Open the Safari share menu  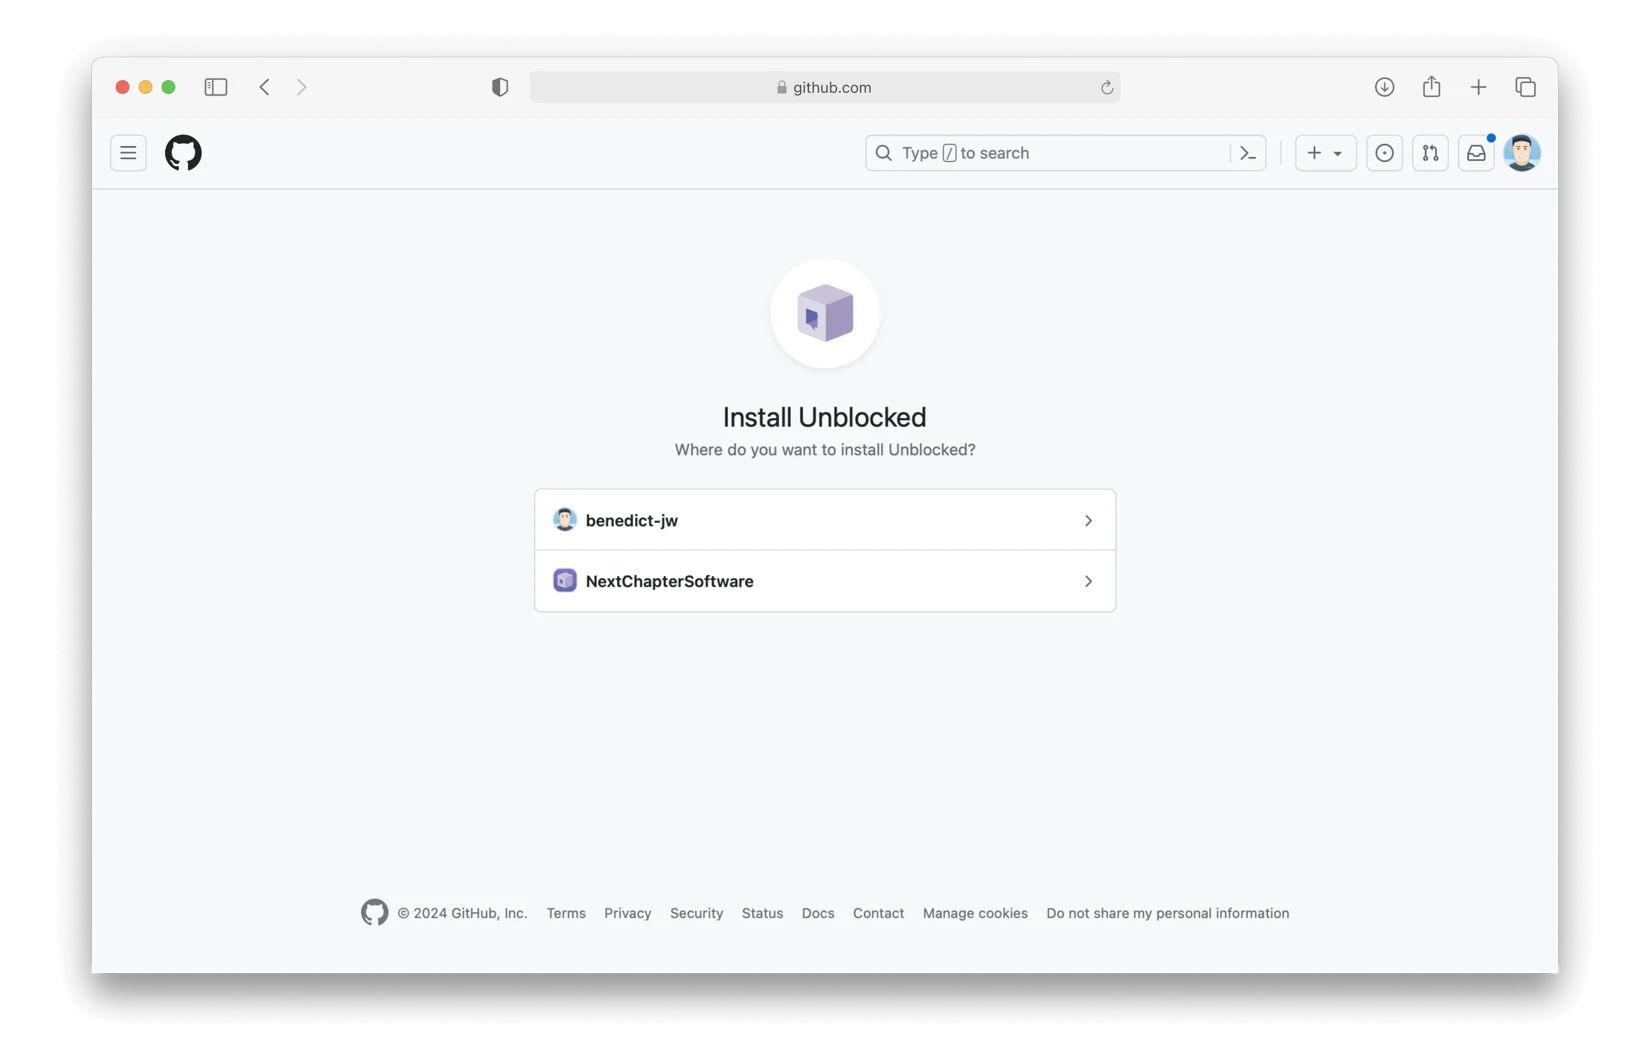(1431, 86)
